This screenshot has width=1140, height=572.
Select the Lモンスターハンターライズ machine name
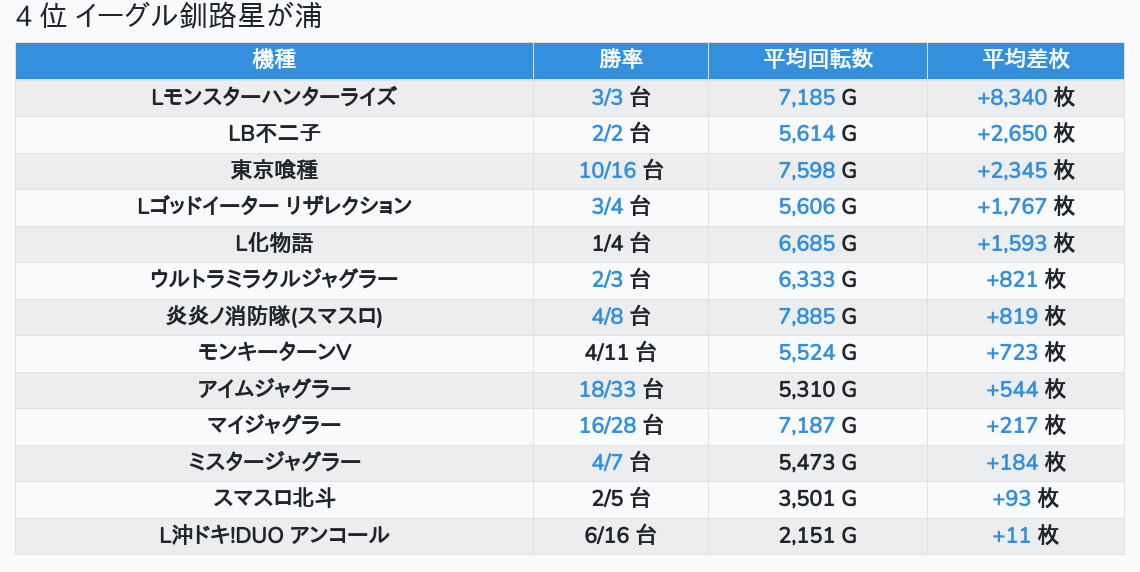(274, 97)
